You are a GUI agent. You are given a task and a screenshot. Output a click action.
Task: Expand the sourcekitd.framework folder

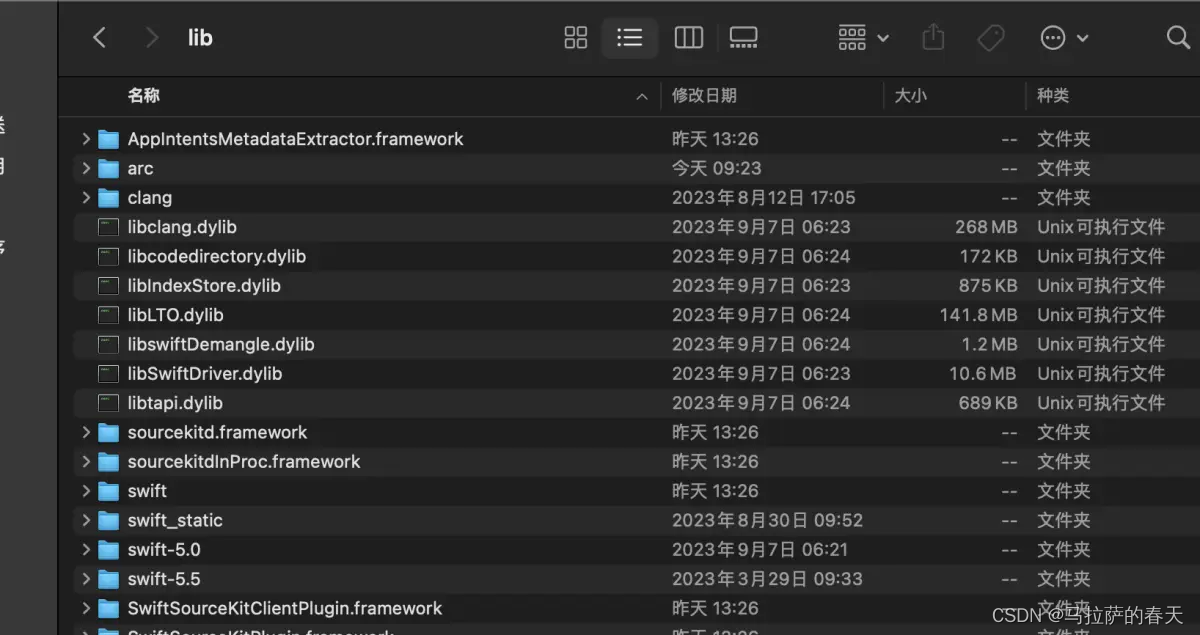pos(86,432)
